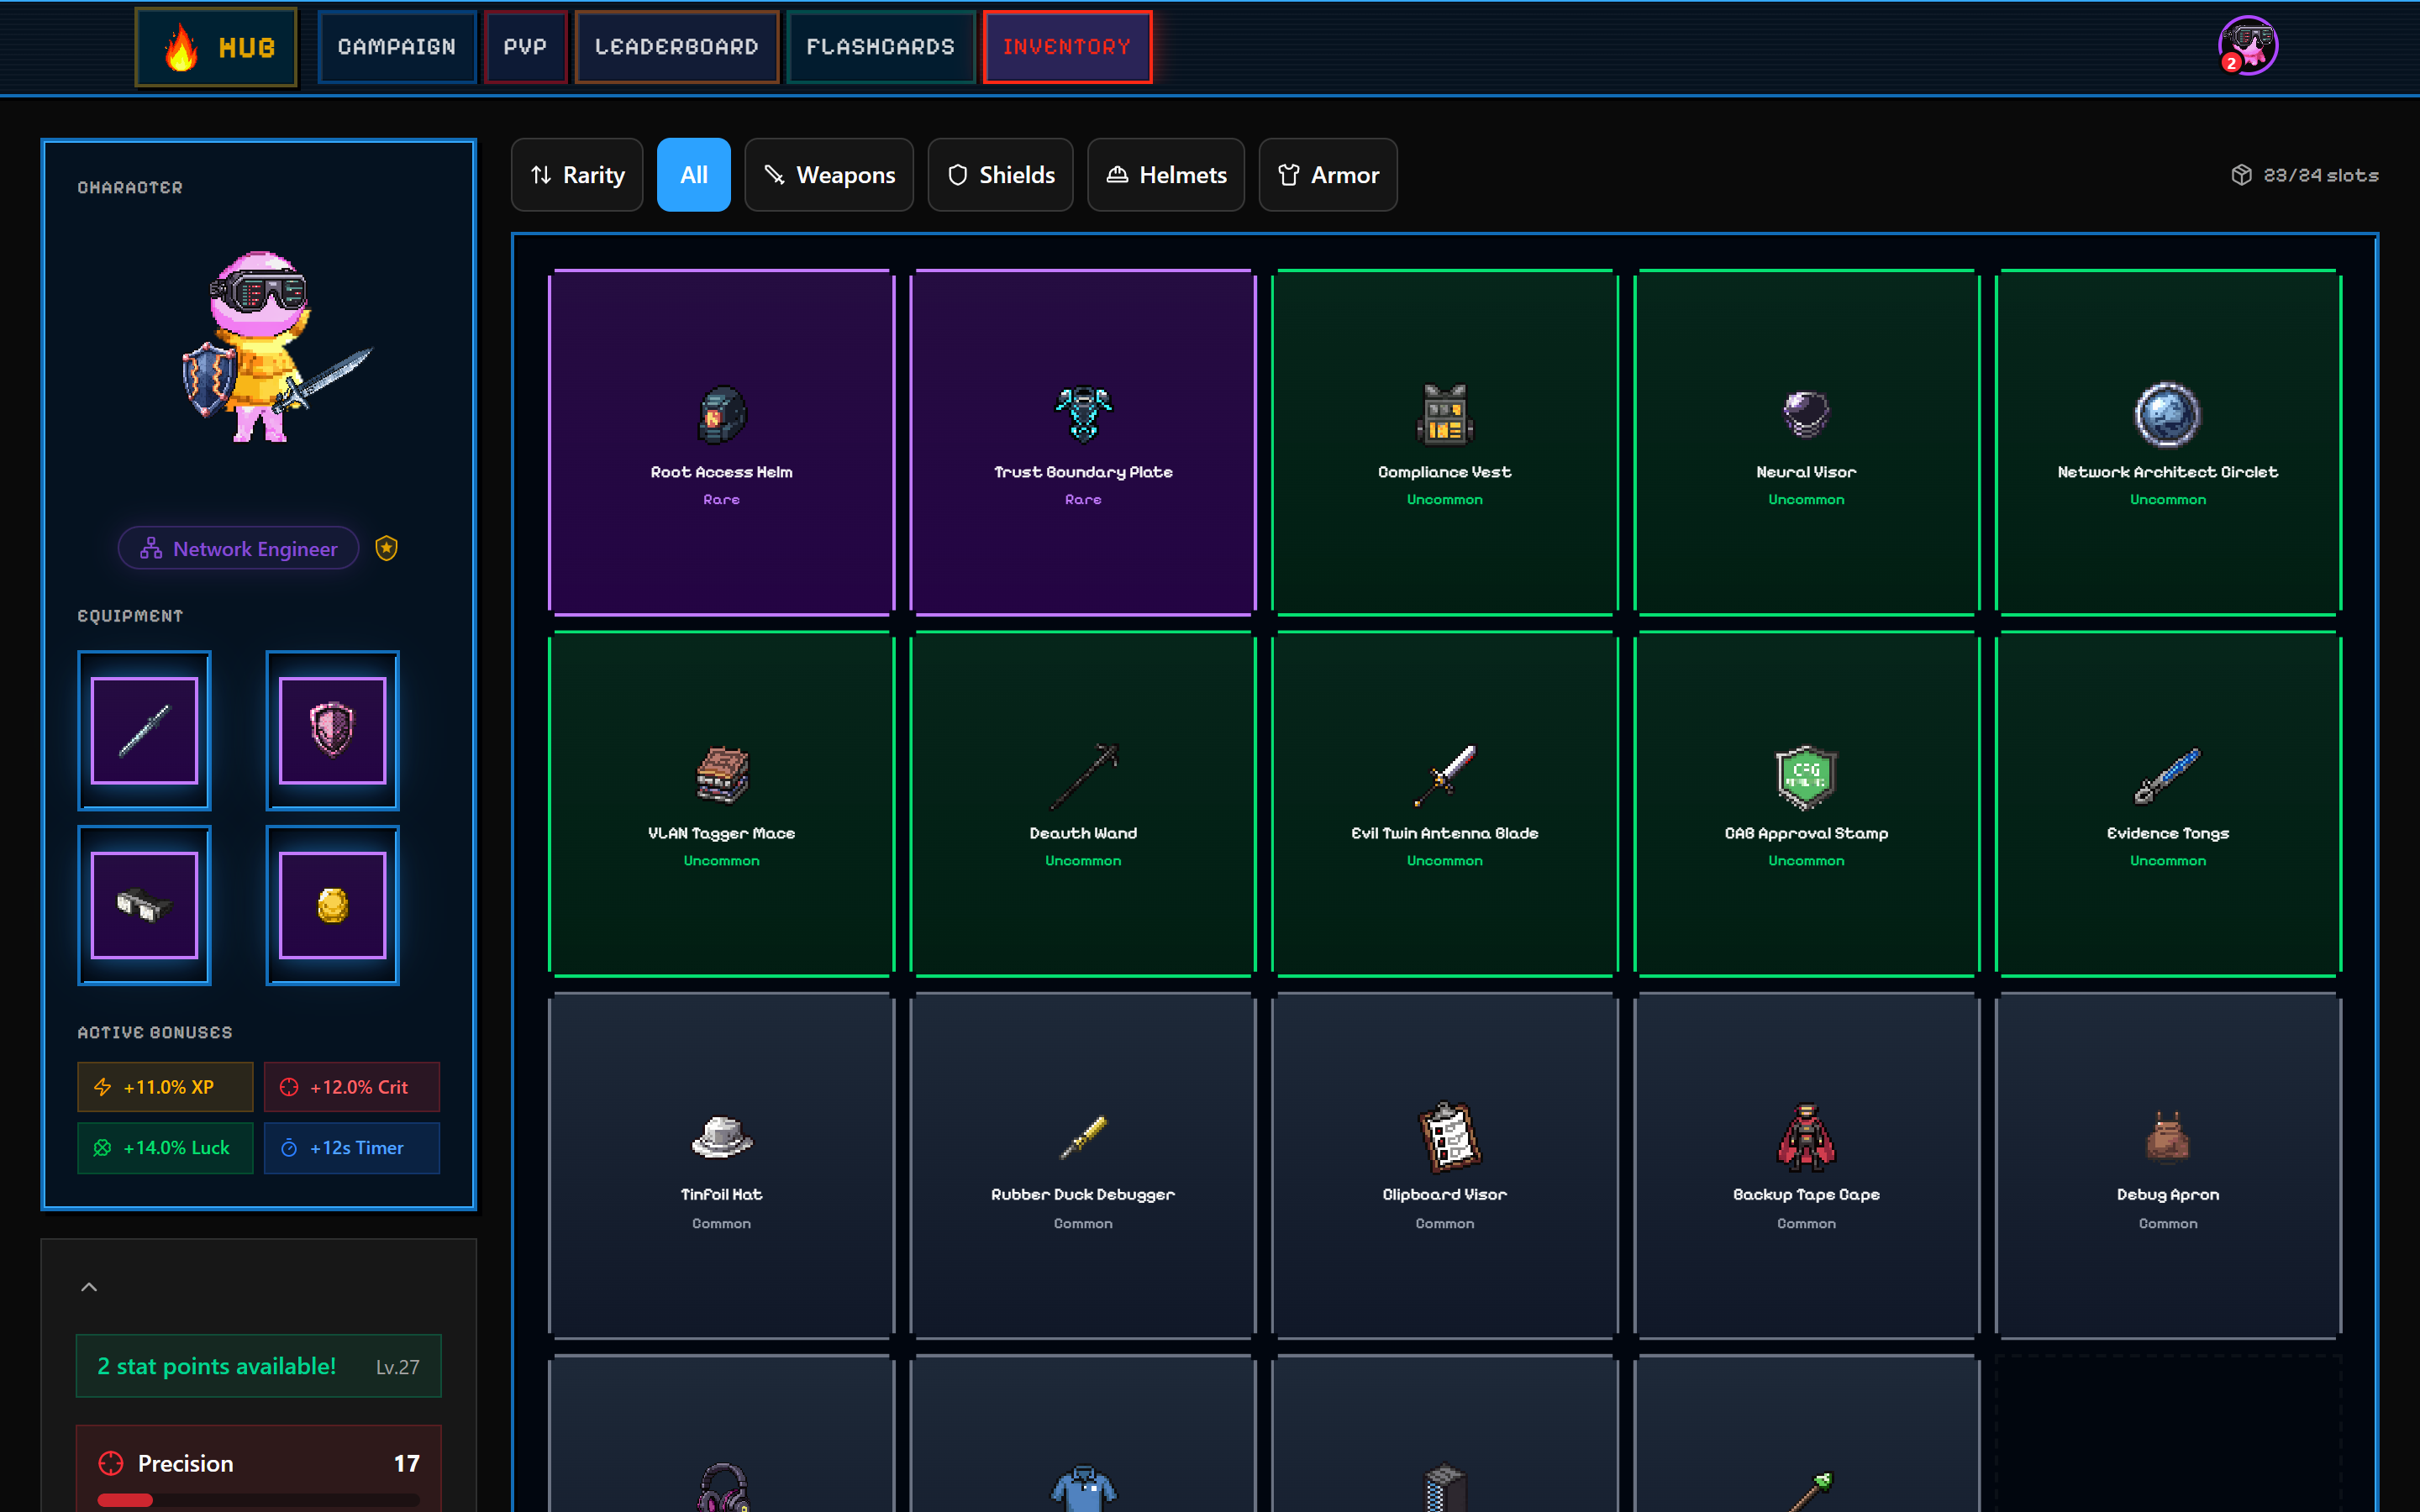The width and height of the screenshot is (2420, 1512).
Task: Open the Rarity sort control
Action: pos(577,174)
